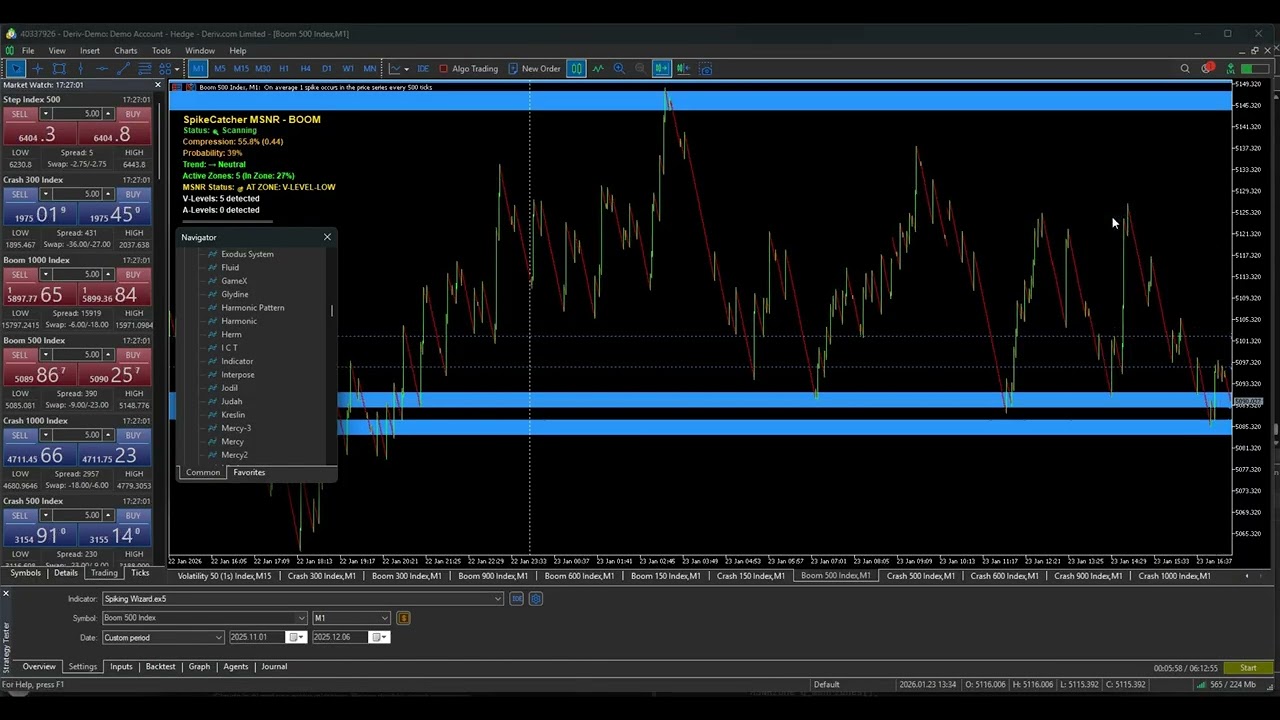Close the Navigator panel
1280x720 pixels.
pos(327,237)
